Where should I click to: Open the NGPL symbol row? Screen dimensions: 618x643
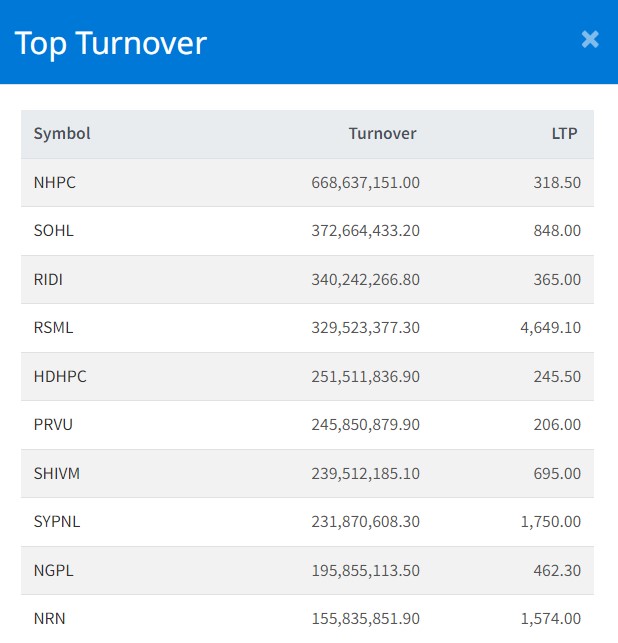54,570
